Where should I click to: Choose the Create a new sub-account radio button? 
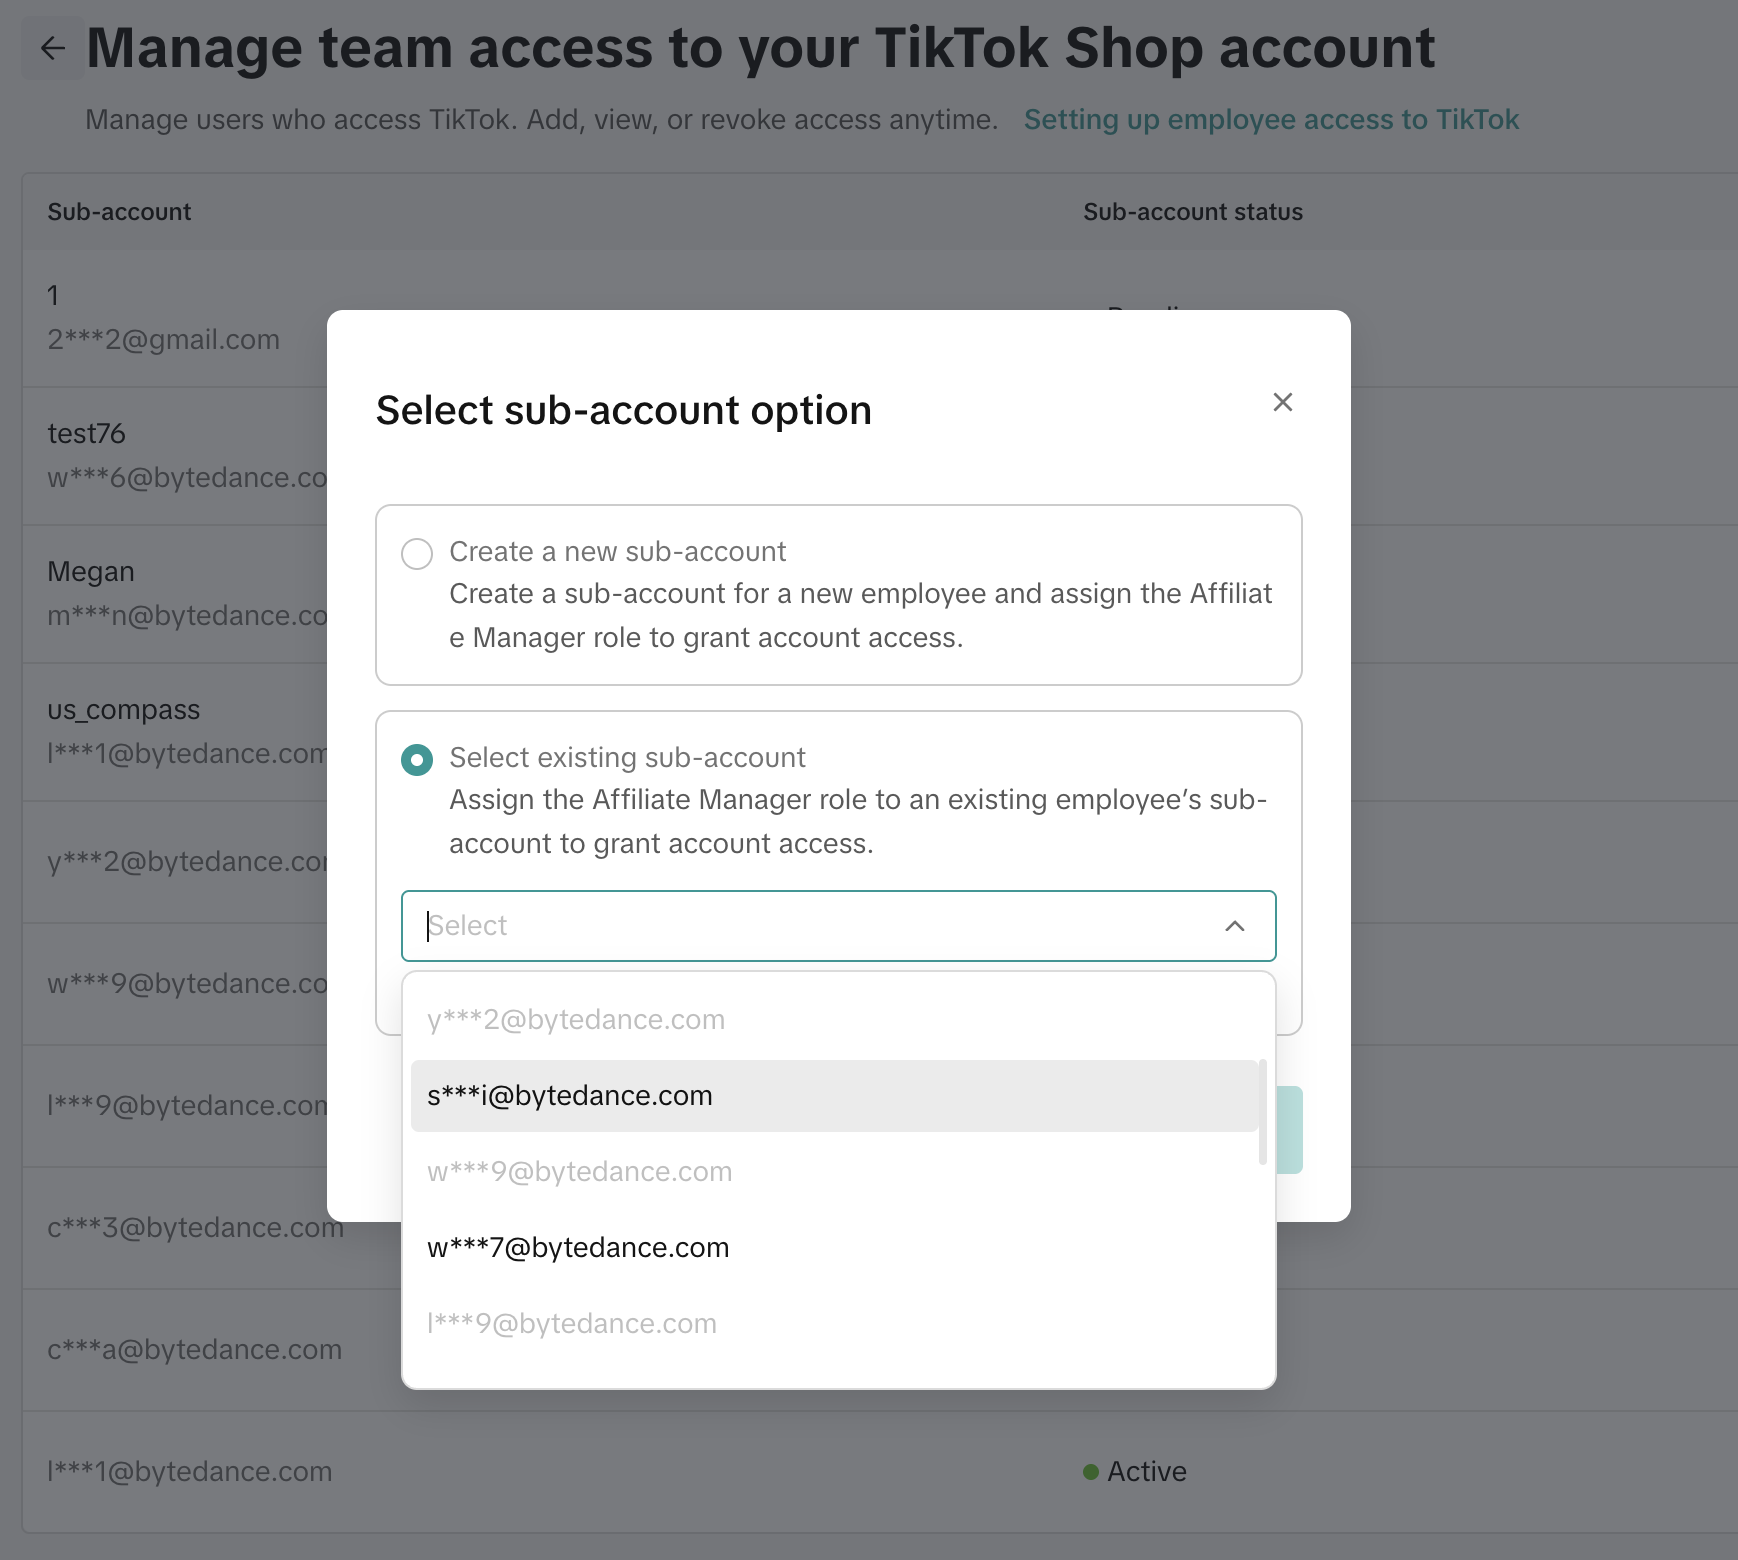pyautogui.click(x=417, y=553)
